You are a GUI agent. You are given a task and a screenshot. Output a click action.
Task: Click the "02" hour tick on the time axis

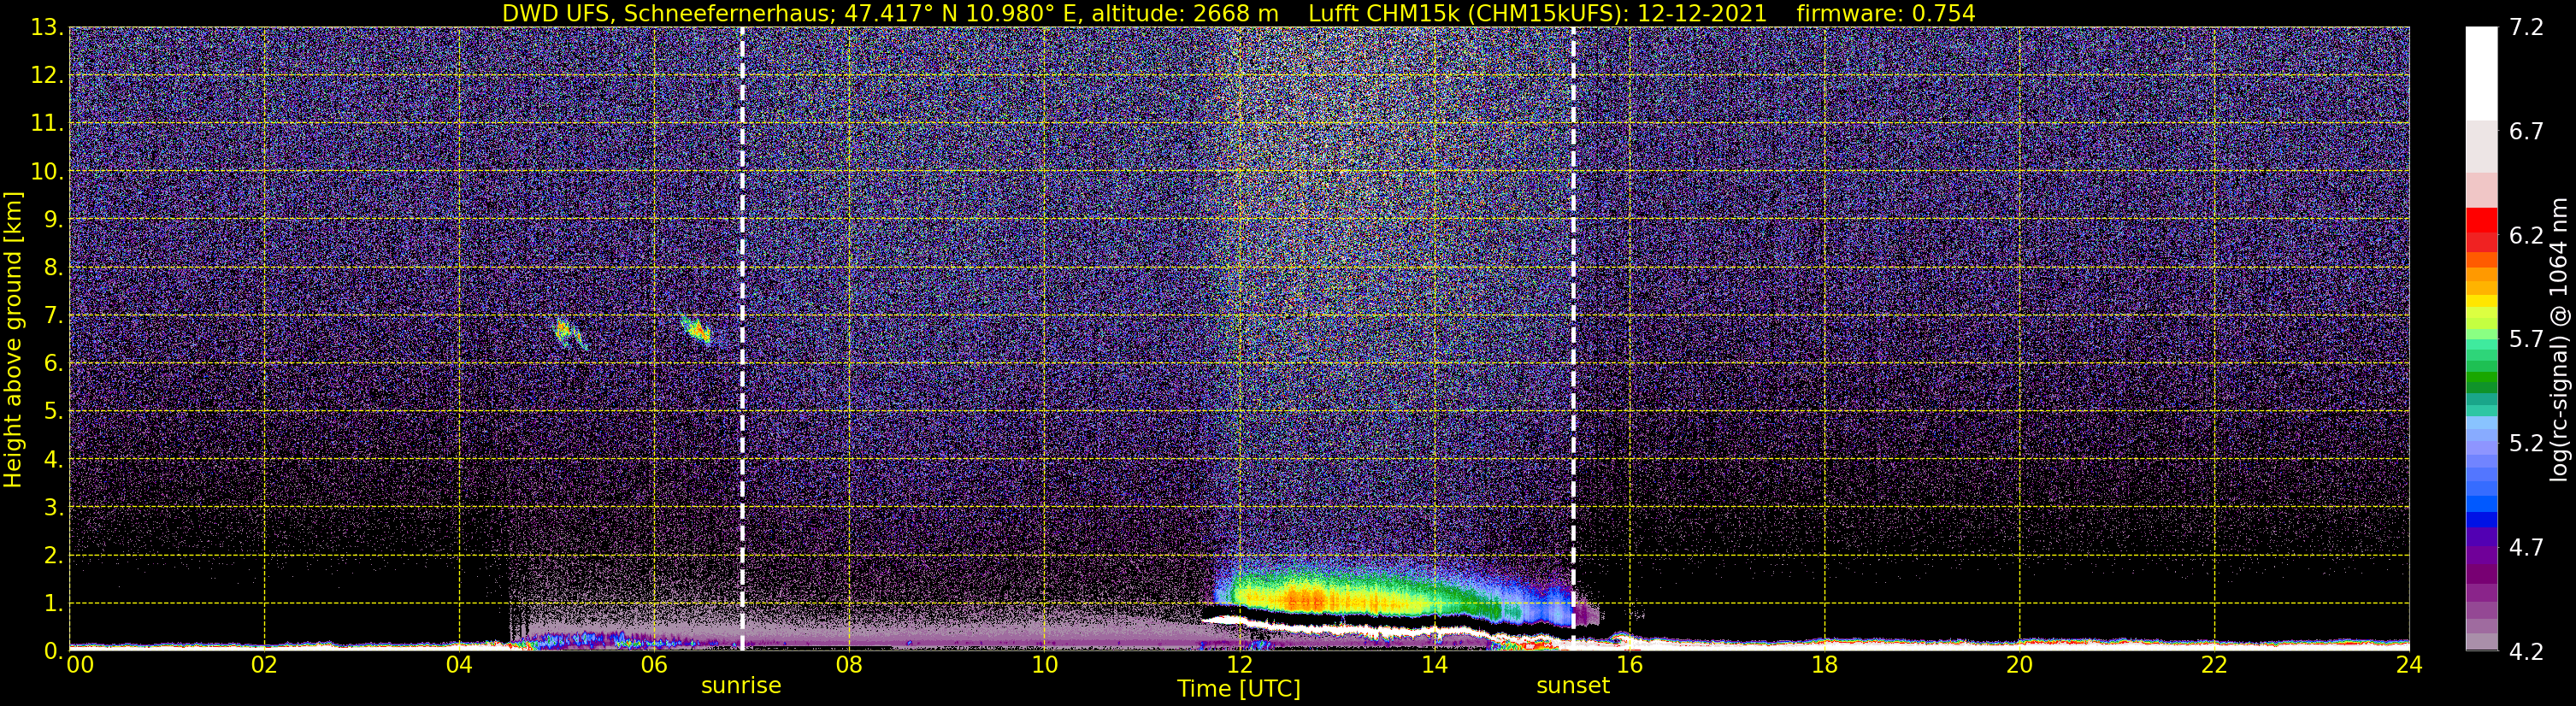[x=264, y=665]
